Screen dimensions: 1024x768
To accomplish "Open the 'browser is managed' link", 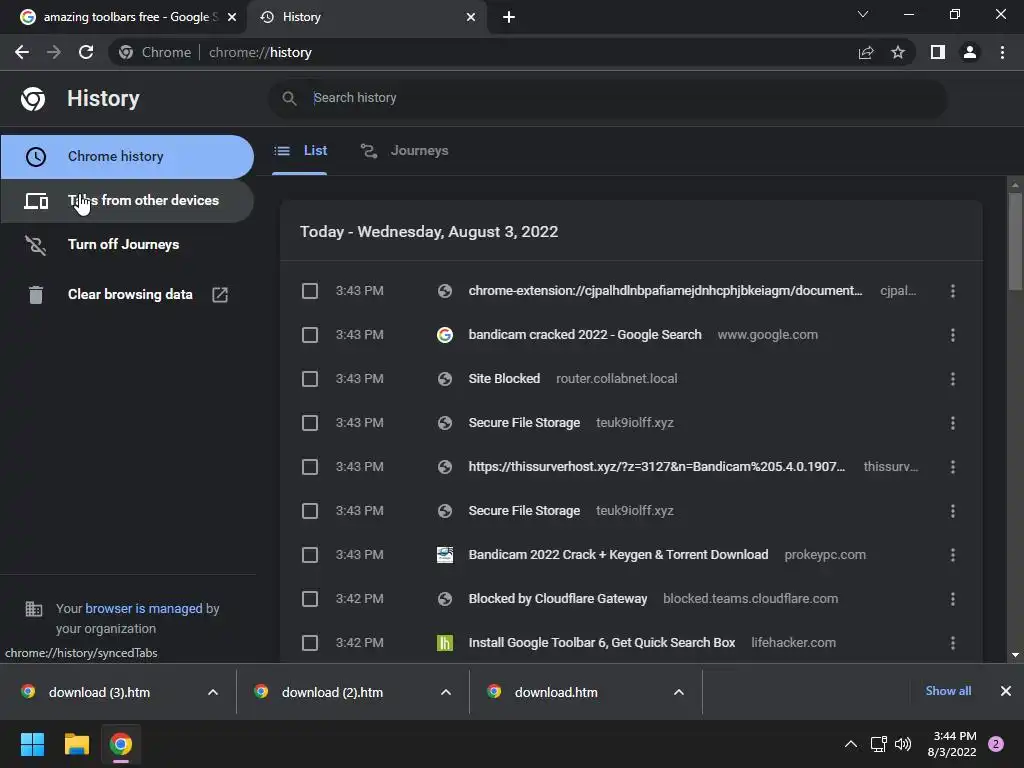I will 144,608.
